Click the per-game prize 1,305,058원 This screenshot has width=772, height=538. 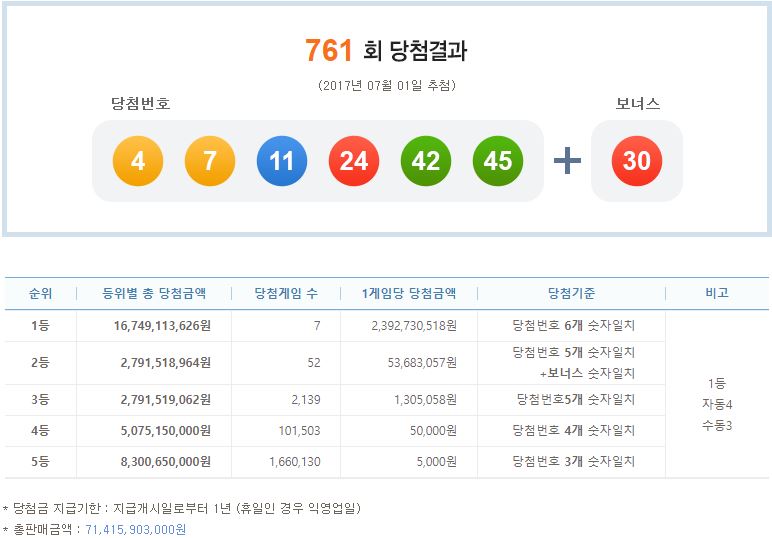[x=425, y=400]
